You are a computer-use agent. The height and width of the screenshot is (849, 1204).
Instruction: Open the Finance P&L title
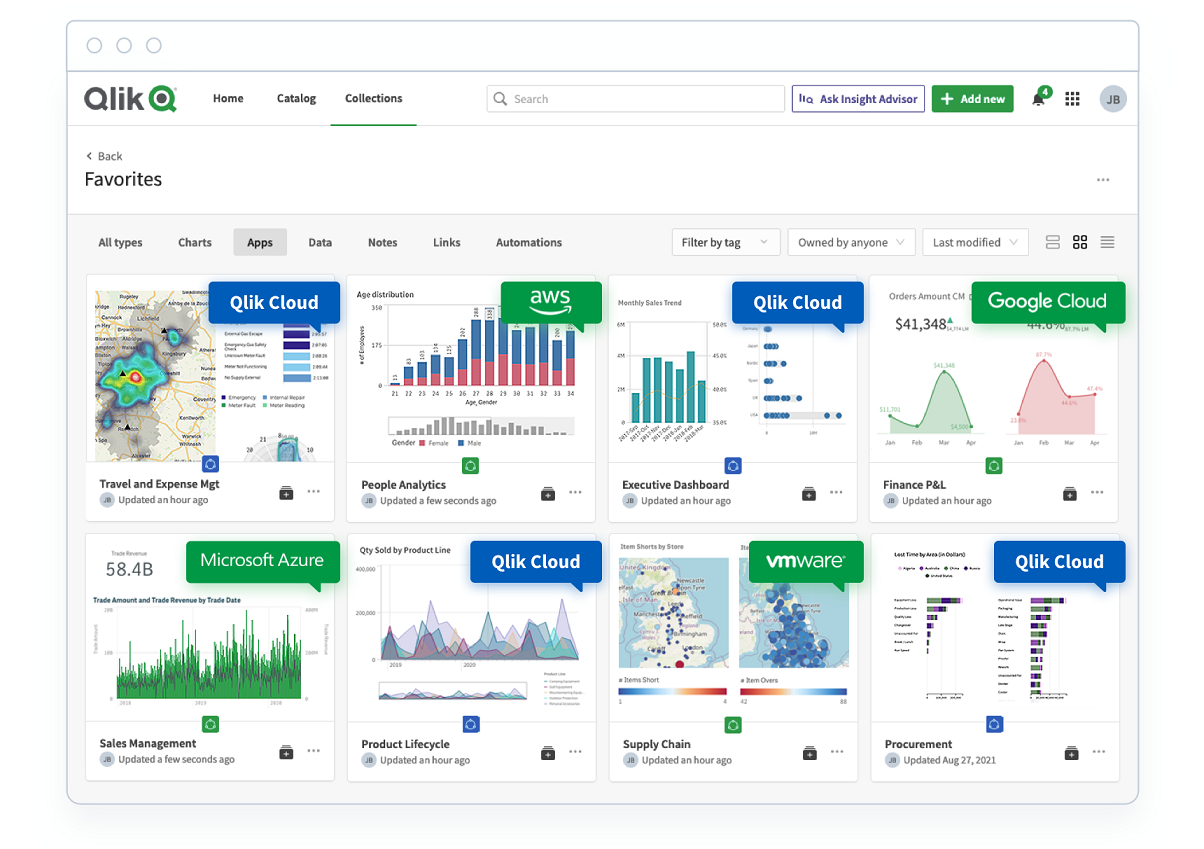point(914,485)
